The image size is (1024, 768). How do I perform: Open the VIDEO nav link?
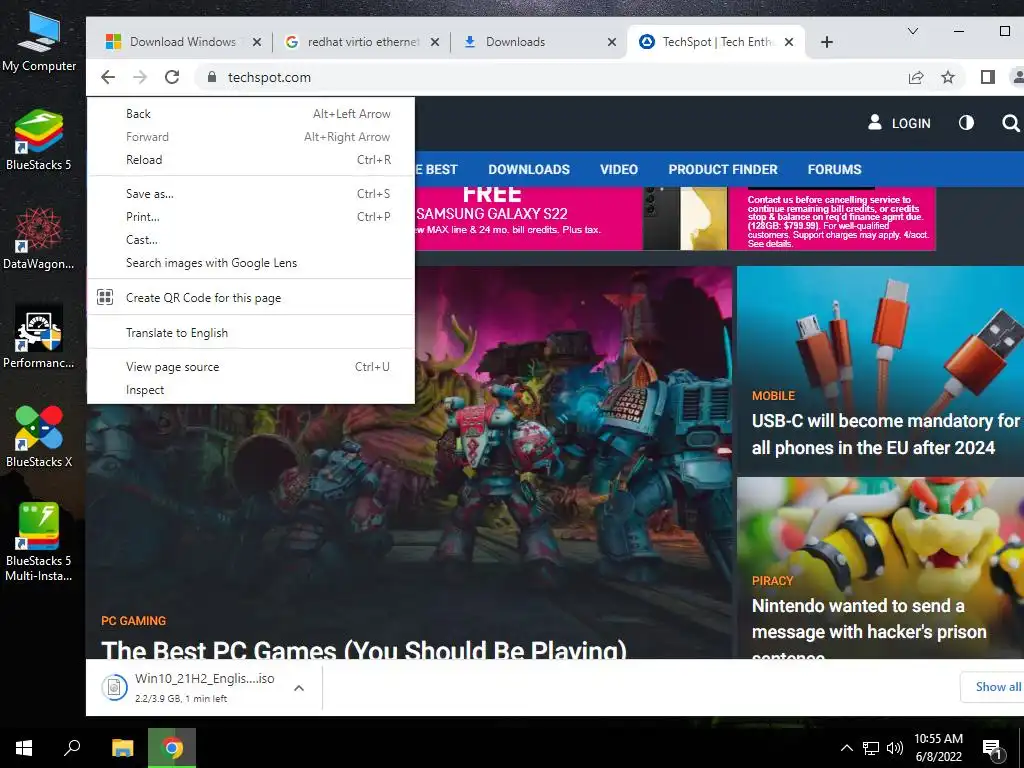pos(618,169)
